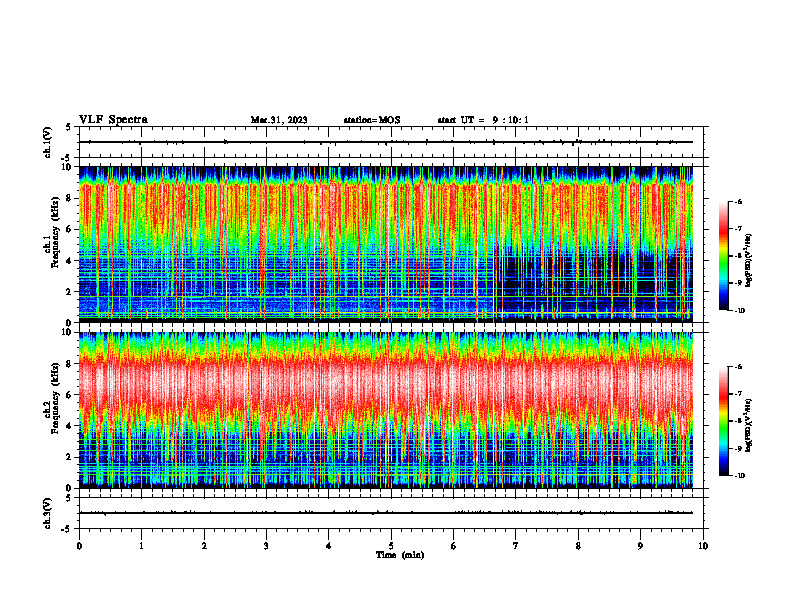Click the -10 label on ch.2 color scale

click(x=740, y=476)
